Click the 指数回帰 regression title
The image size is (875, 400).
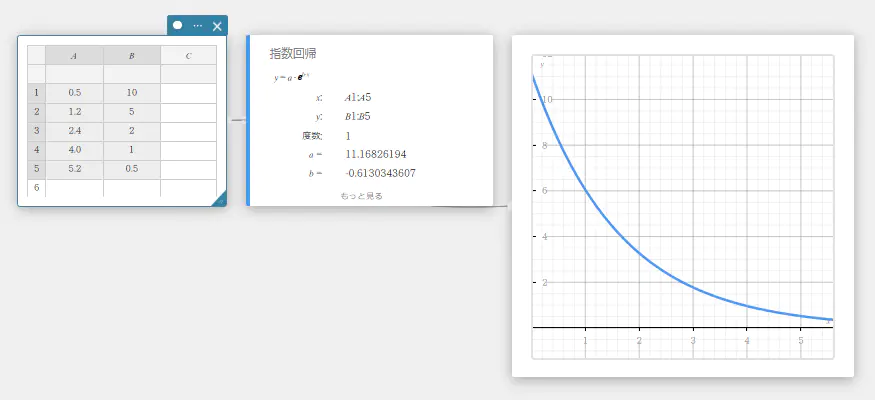(293, 53)
